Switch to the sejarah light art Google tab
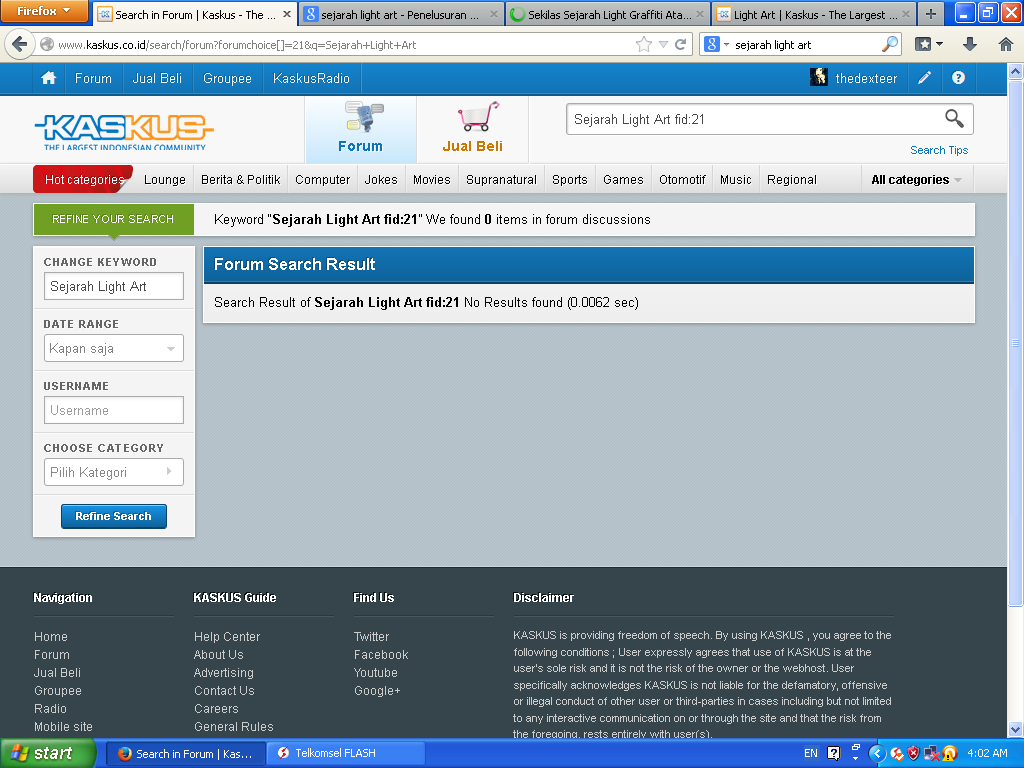Screen dimensions: 1024x768 tap(401, 14)
